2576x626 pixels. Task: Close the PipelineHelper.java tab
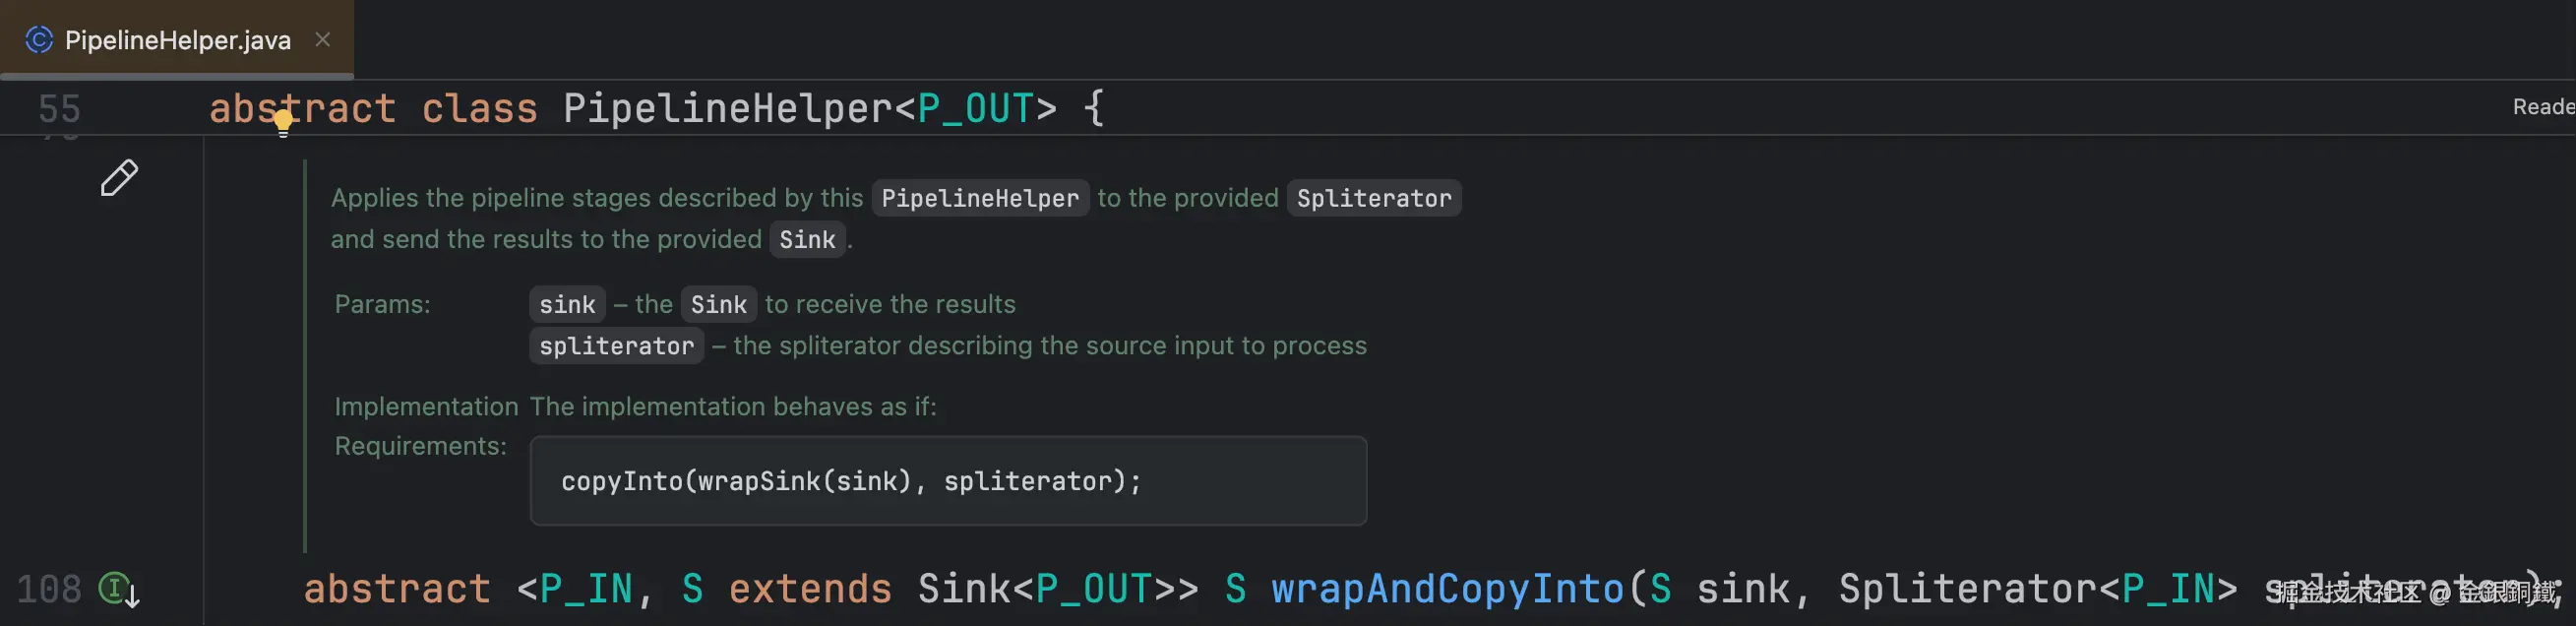[x=322, y=40]
